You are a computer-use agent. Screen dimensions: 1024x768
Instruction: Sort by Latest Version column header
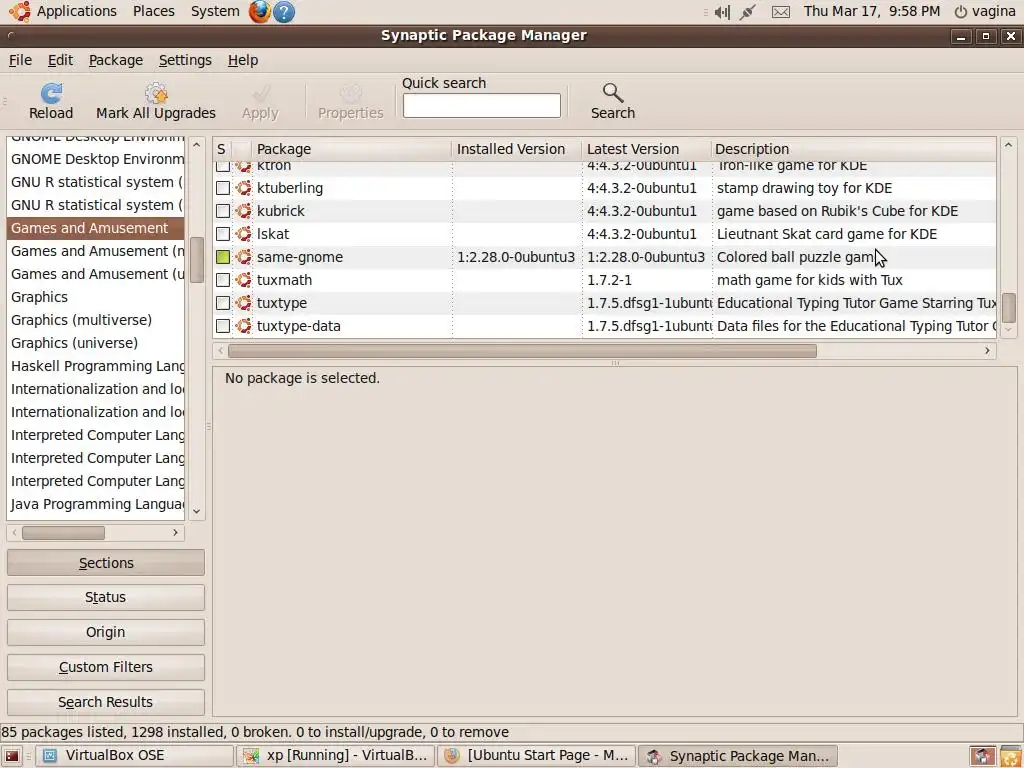click(646, 149)
